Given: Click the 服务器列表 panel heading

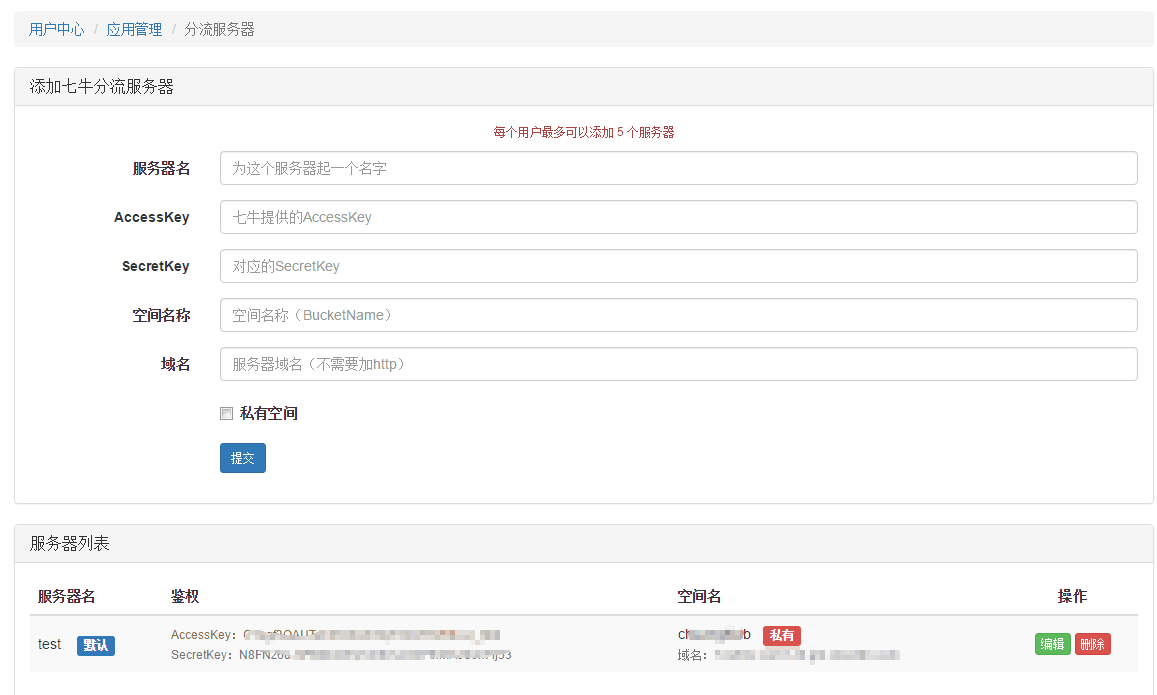Looking at the screenshot, I should (69, 544).
